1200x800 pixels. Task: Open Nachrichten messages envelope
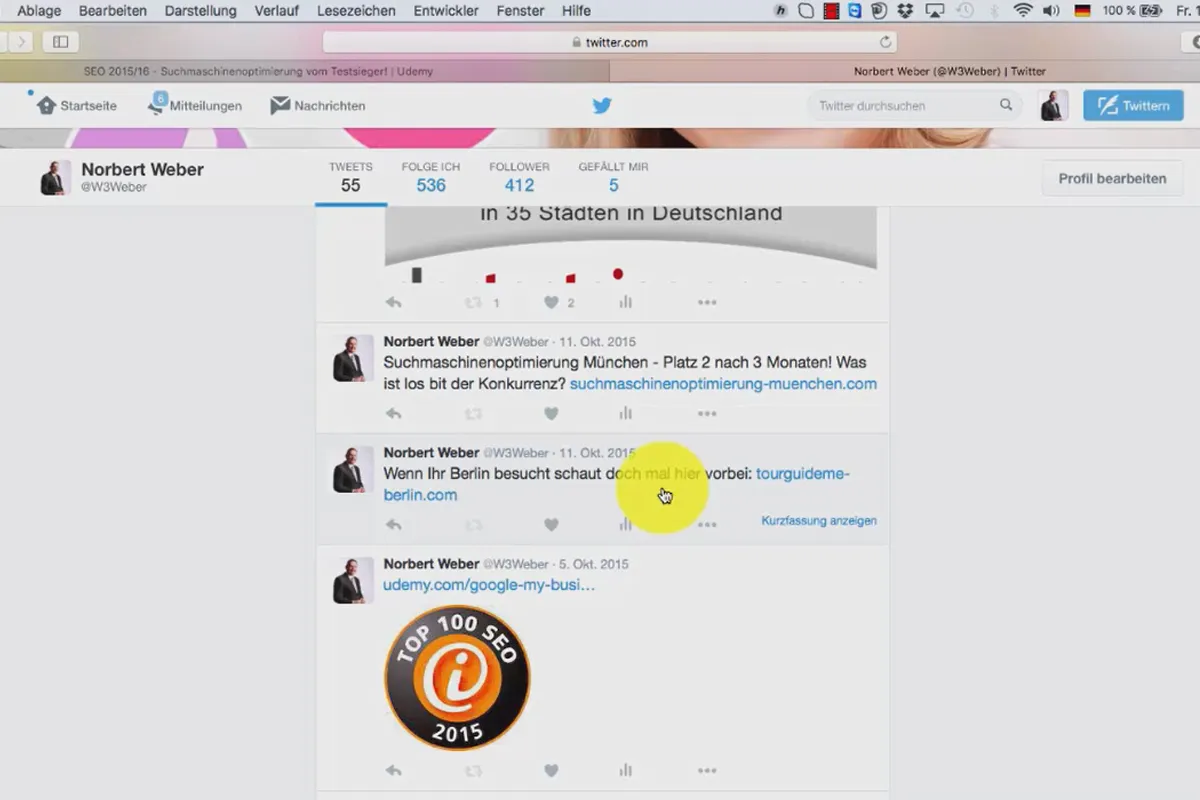pos(280,105)
